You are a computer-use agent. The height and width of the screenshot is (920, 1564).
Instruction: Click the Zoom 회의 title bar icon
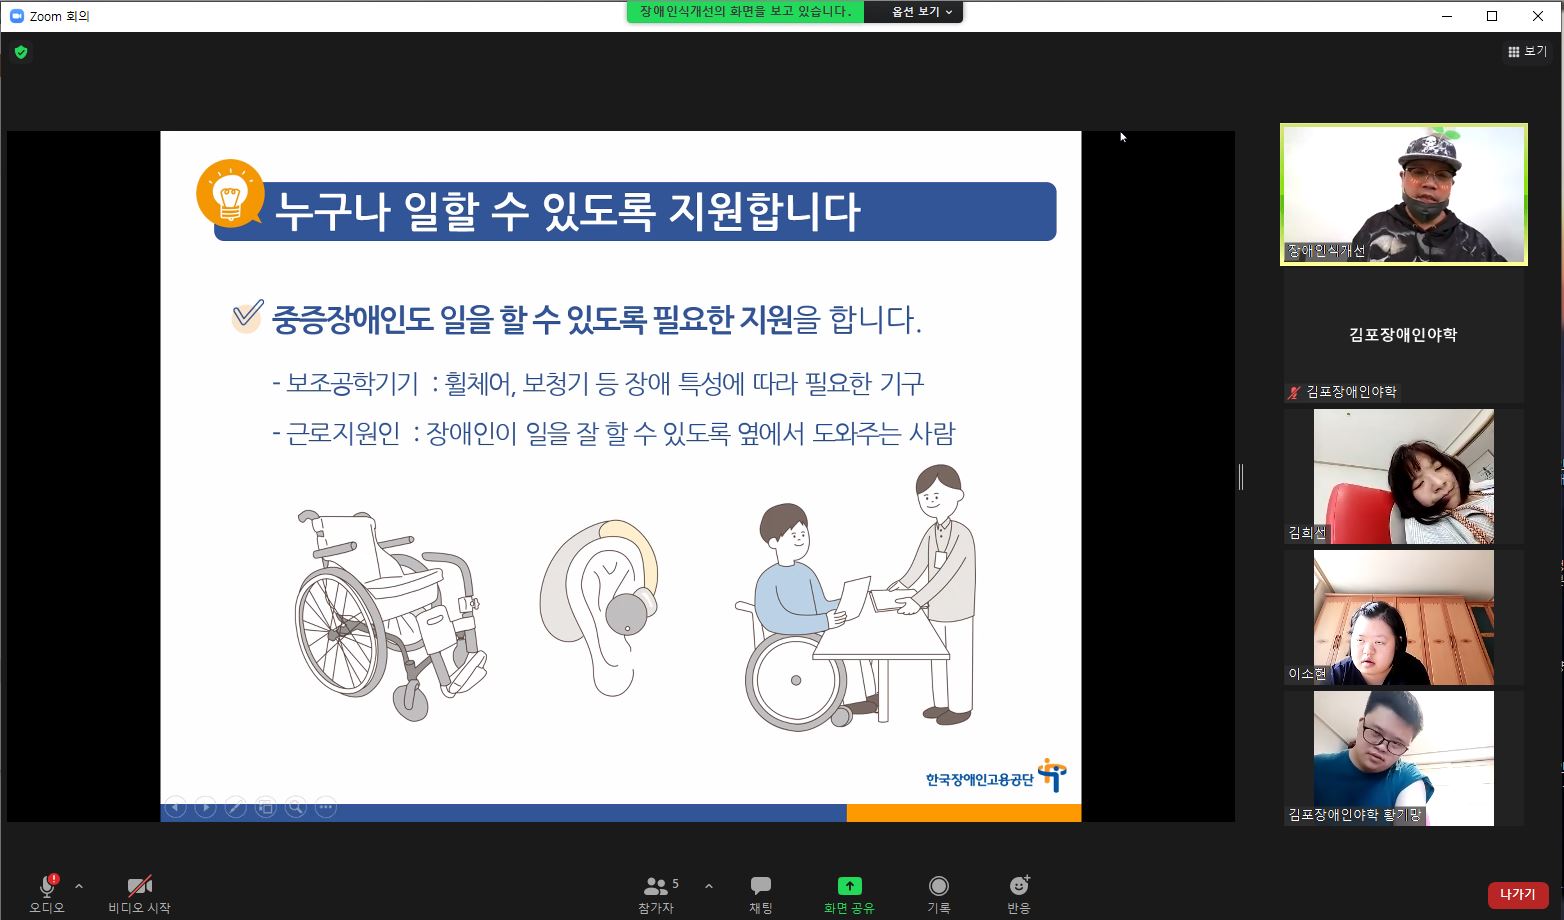click(x=16, y=16)
